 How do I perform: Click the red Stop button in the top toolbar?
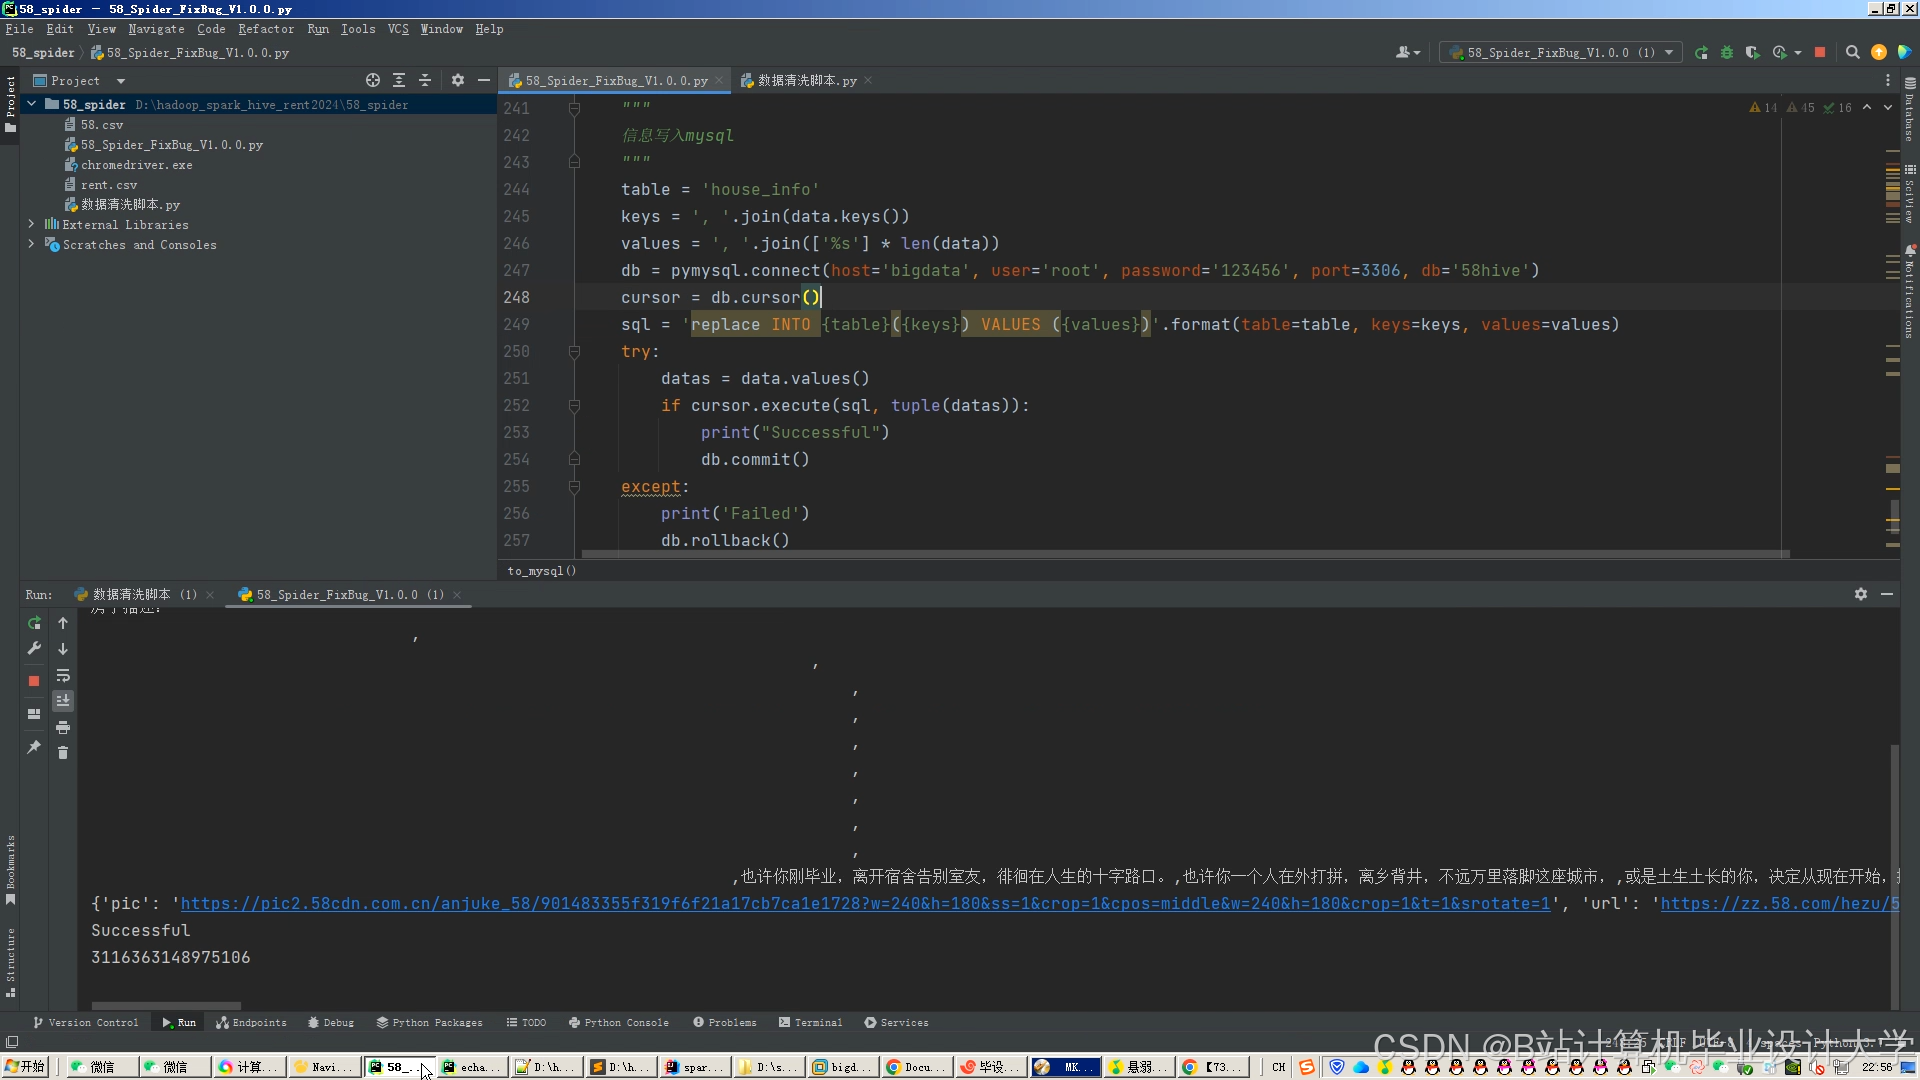[1820, 53]
